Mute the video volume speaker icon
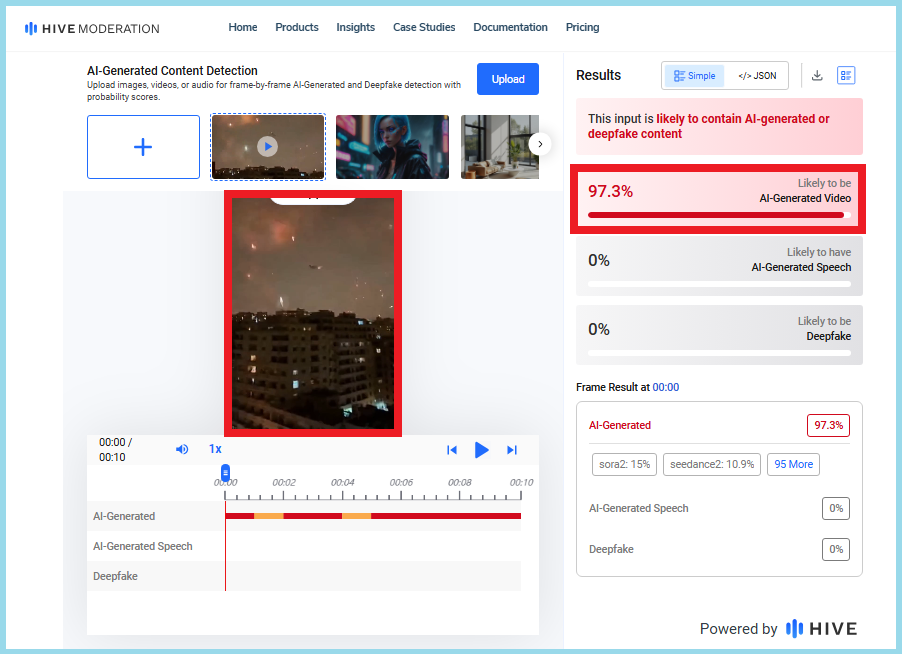Viewport: 902px width, 654px height. coord(182,450)
